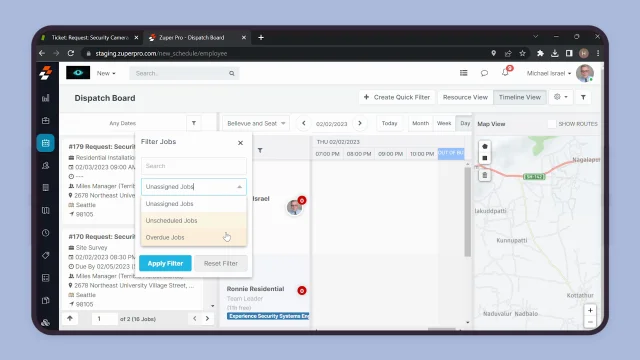Enable the Show Routes checkbox

pos(552,124)
